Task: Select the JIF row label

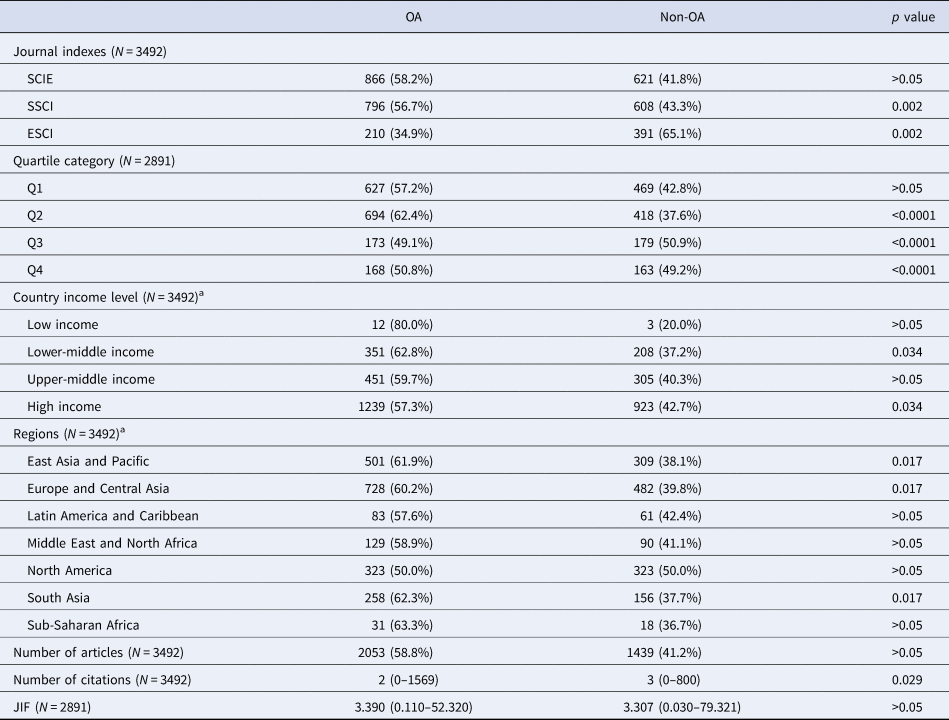Action: pos(54,708)
